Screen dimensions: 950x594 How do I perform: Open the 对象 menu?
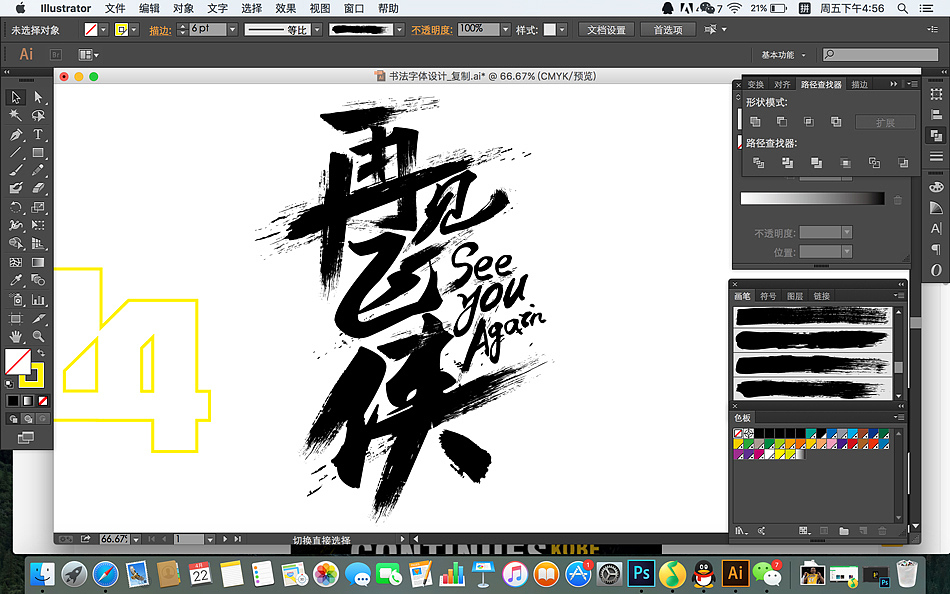pyautogui.click(x=183, y=8)
